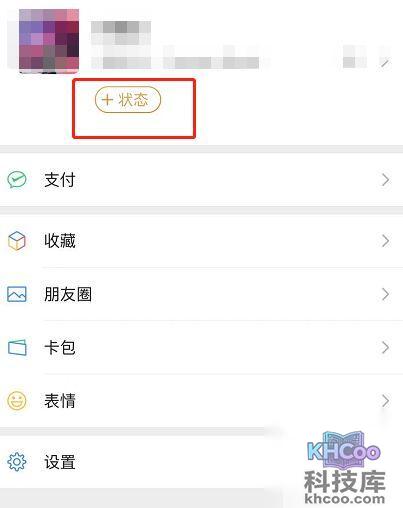The height and width of the screenshot is (508, 403).
Task: Tap the plus sign in status pill
Action: [107, 99]
